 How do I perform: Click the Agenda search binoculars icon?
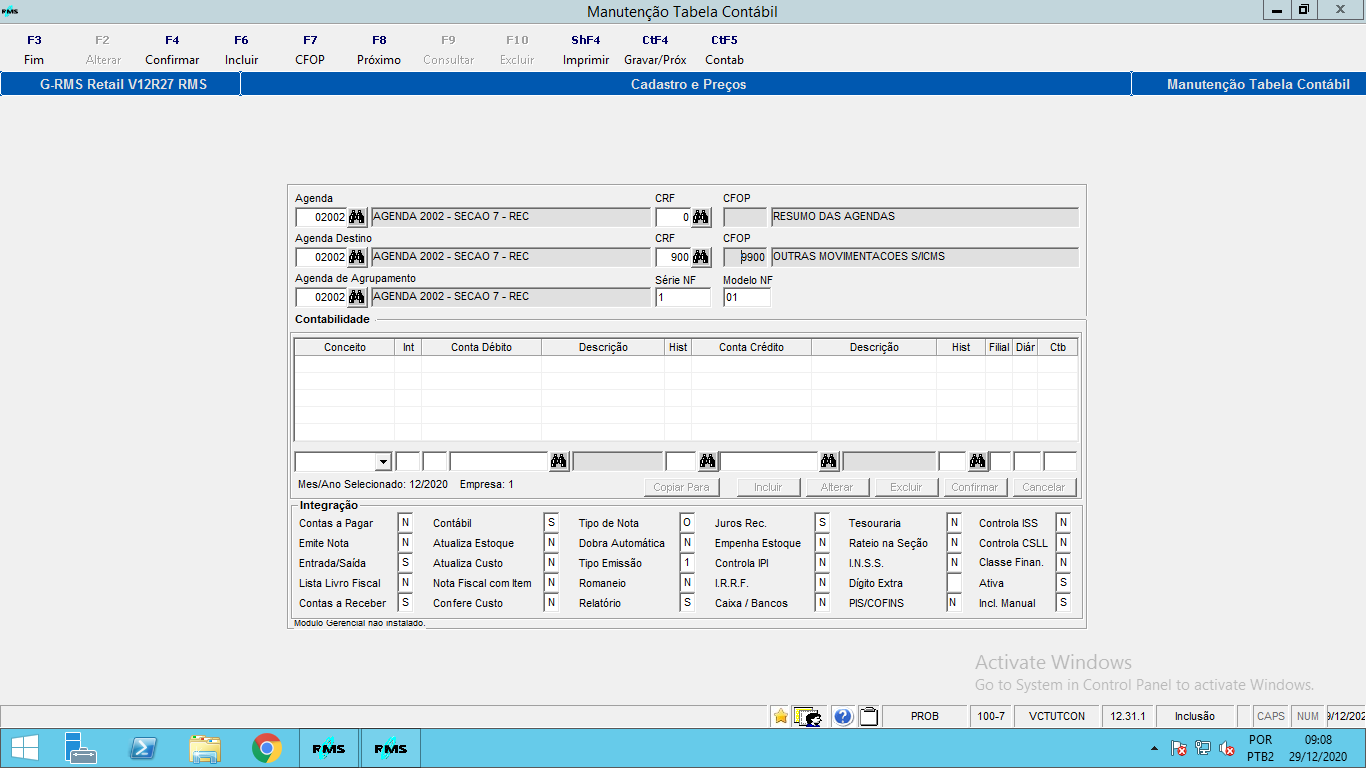357,217
